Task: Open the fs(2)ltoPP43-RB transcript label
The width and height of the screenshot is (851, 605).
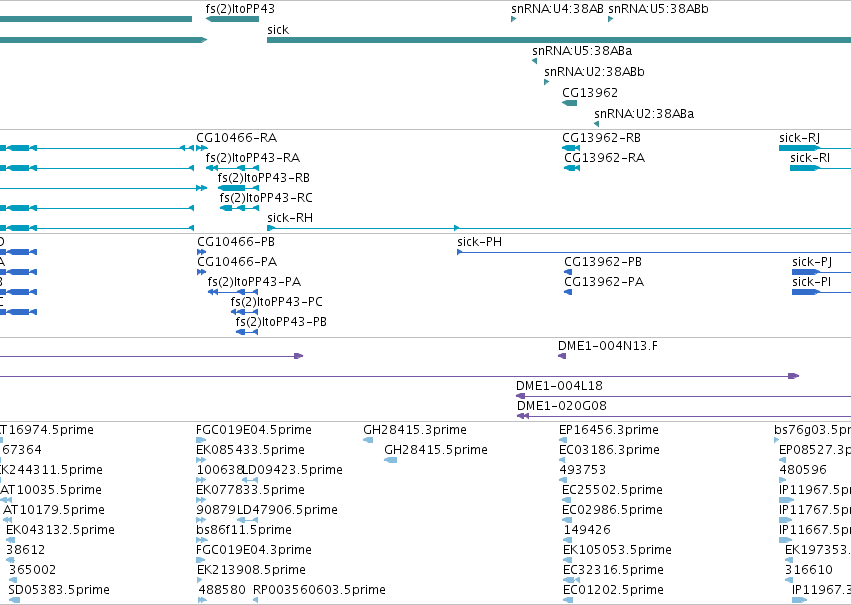Action: click(264, 178)
